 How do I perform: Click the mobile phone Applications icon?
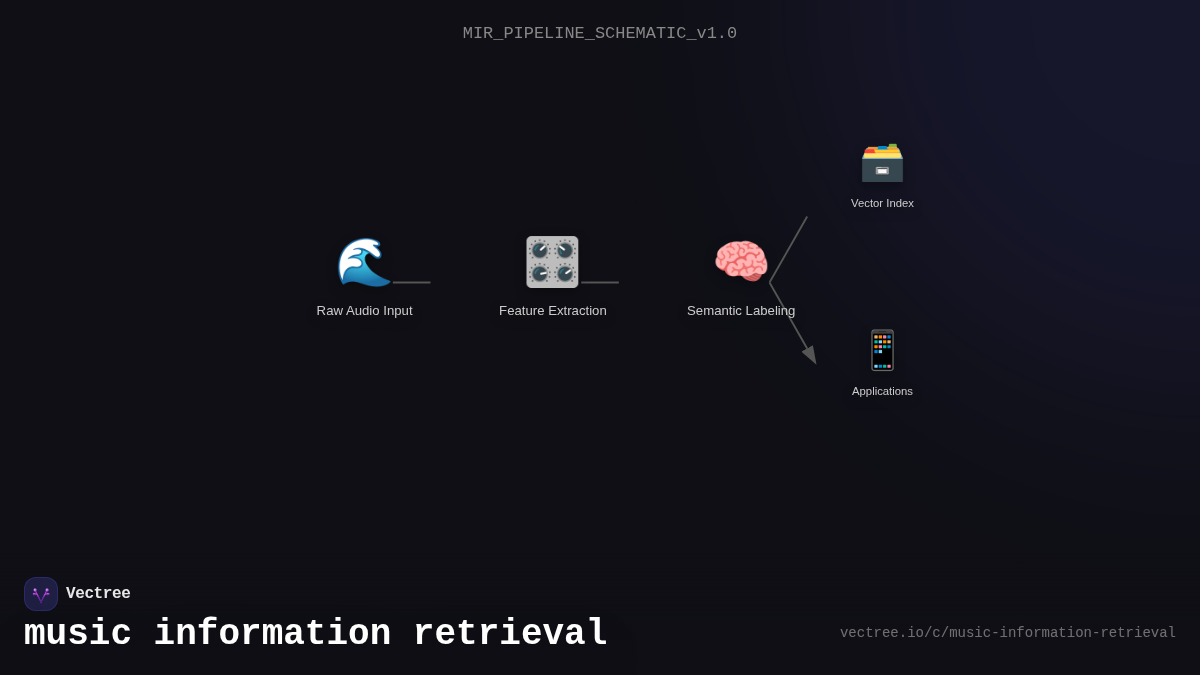click(882, 350)
